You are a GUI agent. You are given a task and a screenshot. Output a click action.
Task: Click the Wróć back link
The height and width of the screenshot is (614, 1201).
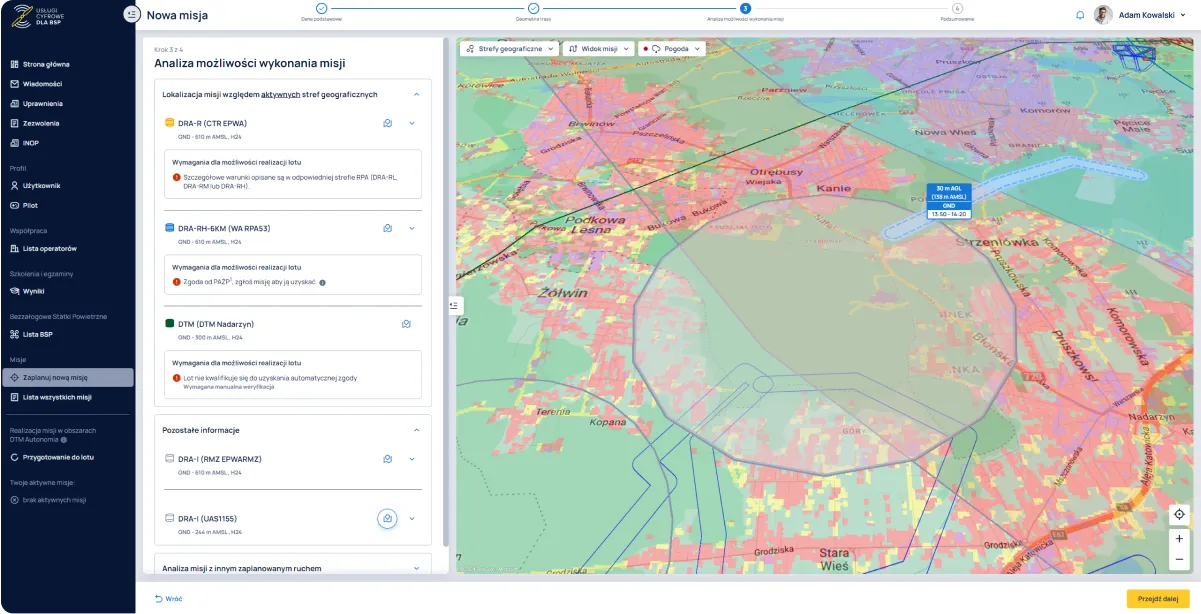pyautogui.click(x=168, y=598)
